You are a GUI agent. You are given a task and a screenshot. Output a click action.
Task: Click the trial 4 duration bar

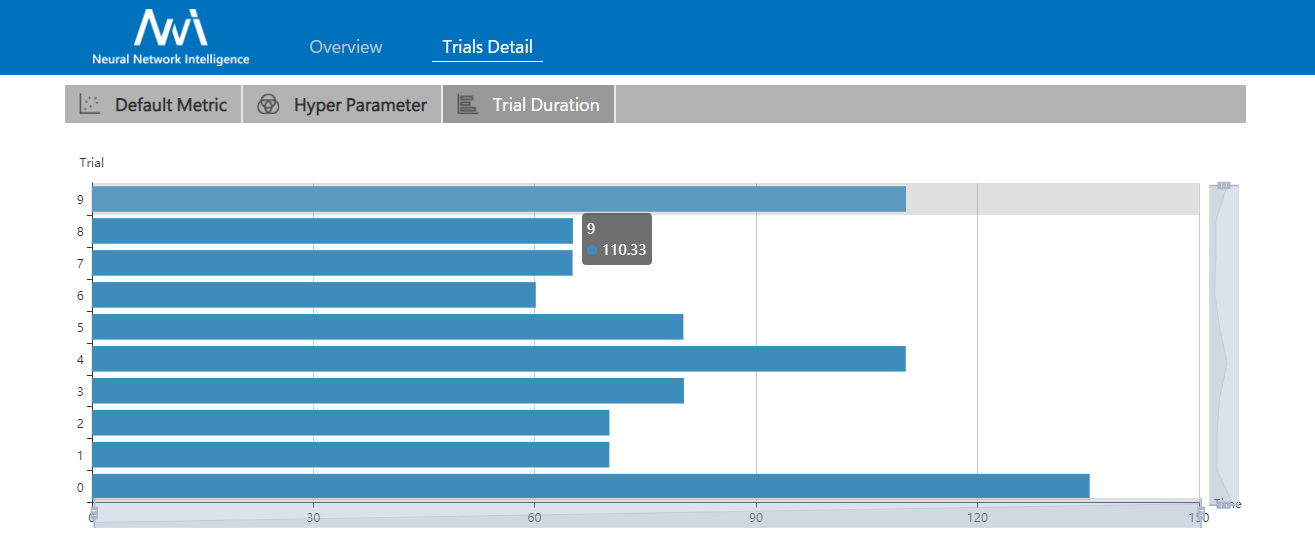click(498, 358)
